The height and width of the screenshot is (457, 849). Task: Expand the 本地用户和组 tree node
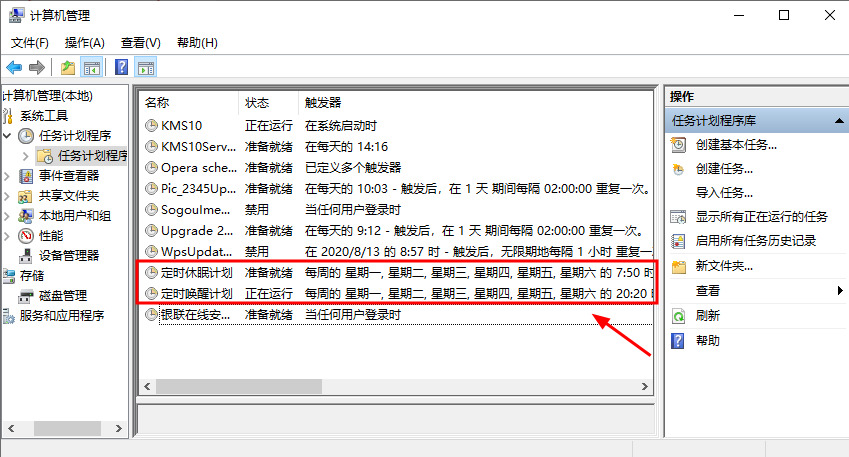pos(7,216)
